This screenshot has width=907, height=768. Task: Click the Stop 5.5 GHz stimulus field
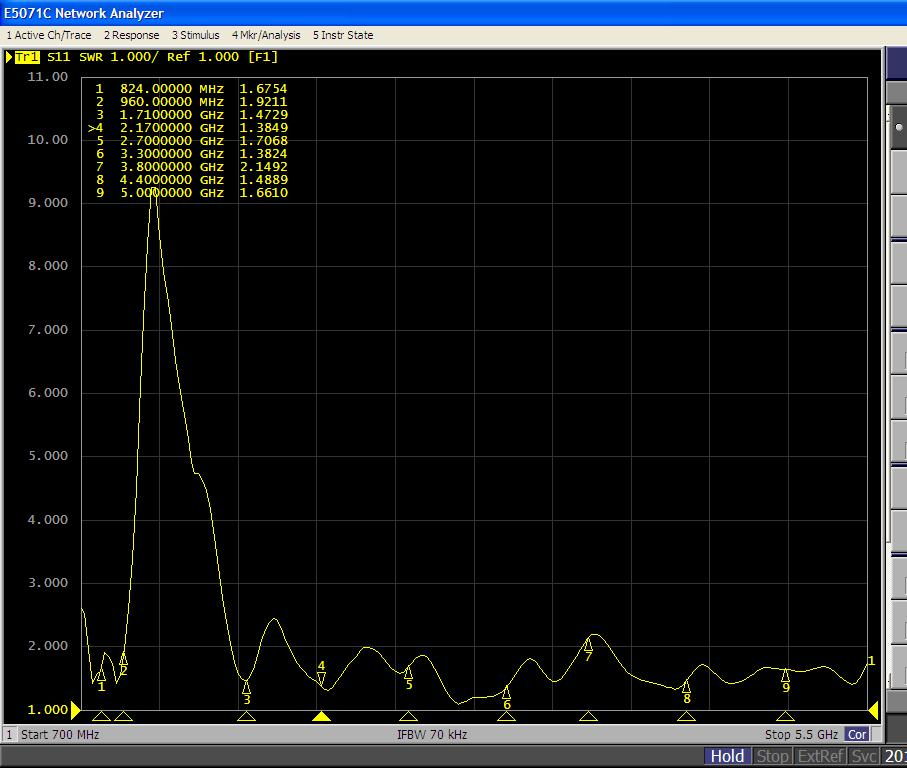pyautogui.click(x=801, y=734)
